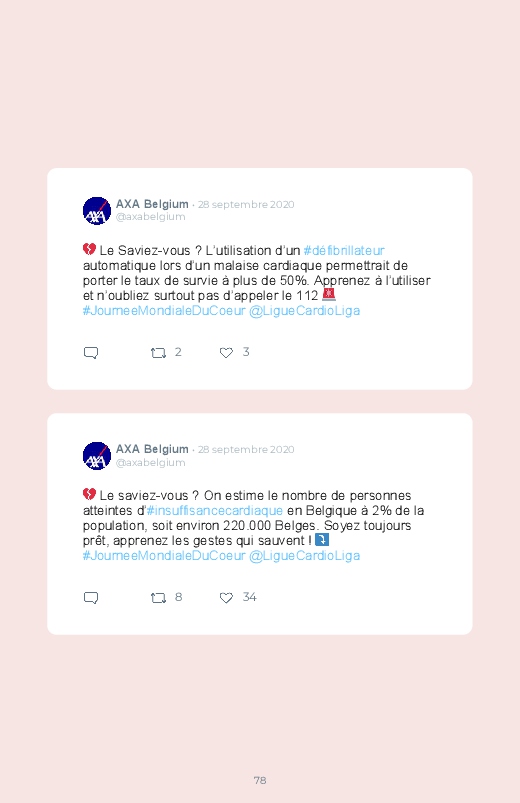This screenshot has height=803, width=520.
Task: Retweet the insuffisancecardiaque tweet
Action: 158,598
